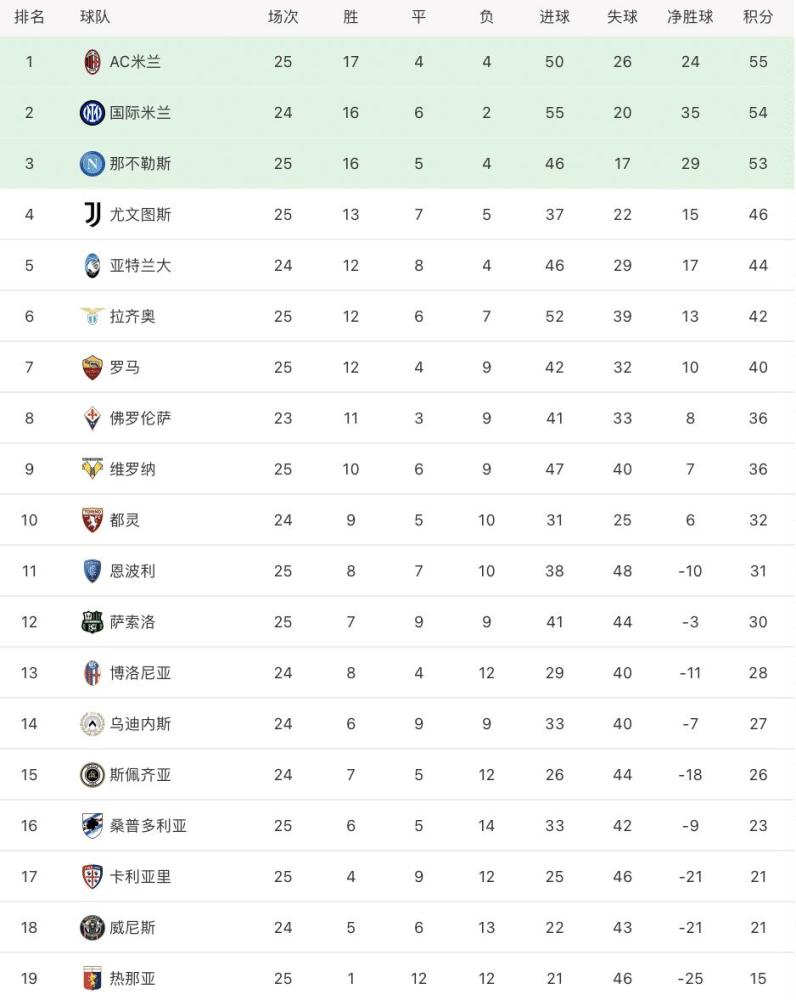Open the 萨索洛 team name link
796x1000 pixels.
[133, 622]
